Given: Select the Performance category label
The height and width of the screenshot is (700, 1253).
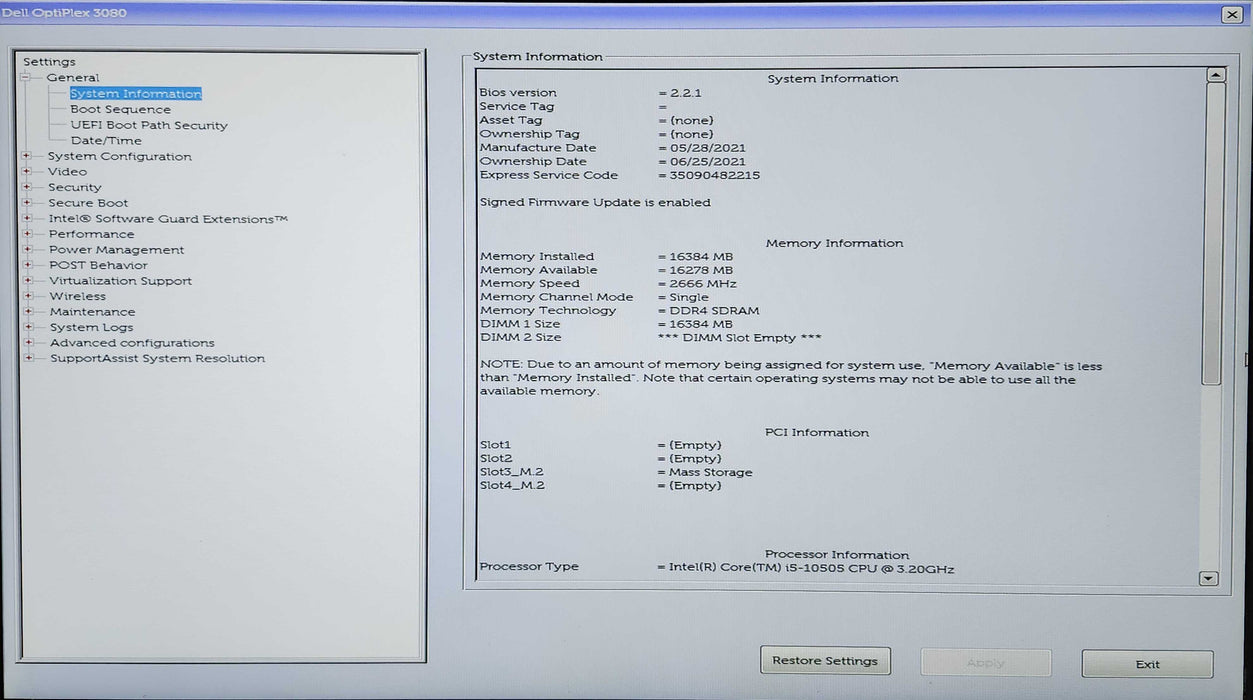Looking at the screenshot, I should pyautogui.click(x=91, y=234).
